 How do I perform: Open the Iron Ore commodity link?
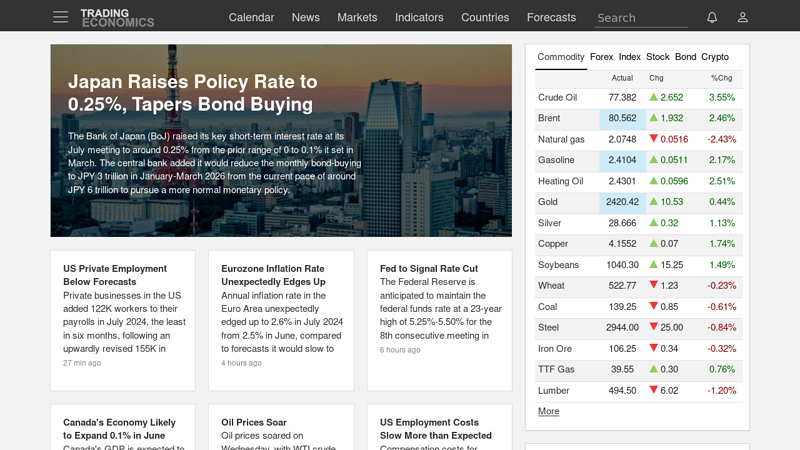(555, 348)
